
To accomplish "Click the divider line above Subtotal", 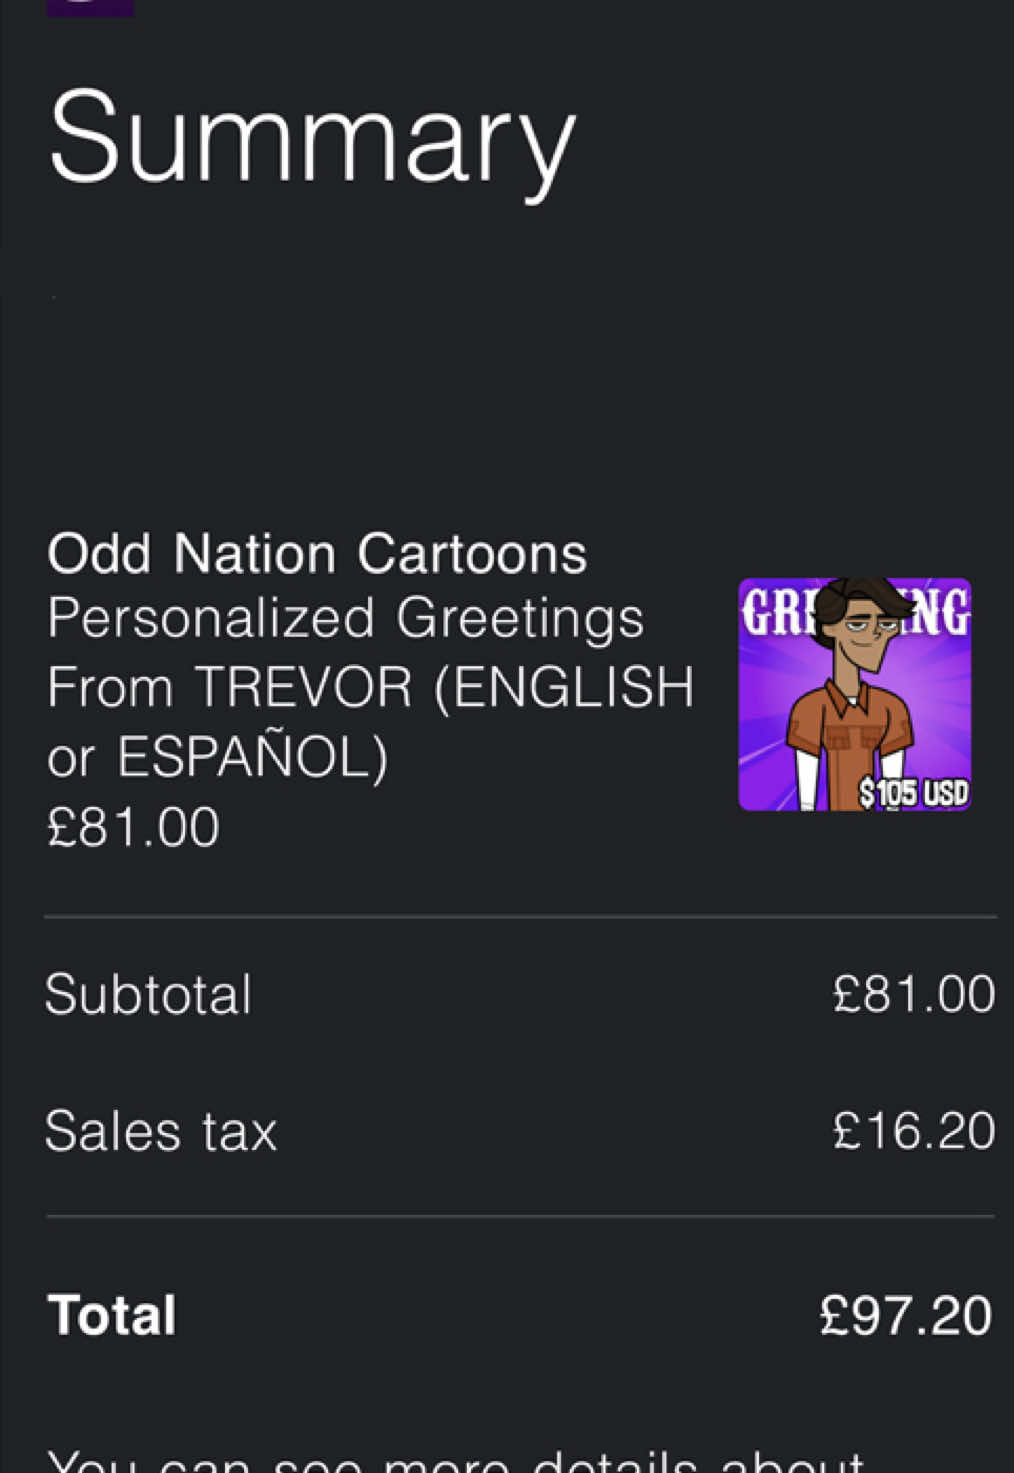I will tap(520, 916).
